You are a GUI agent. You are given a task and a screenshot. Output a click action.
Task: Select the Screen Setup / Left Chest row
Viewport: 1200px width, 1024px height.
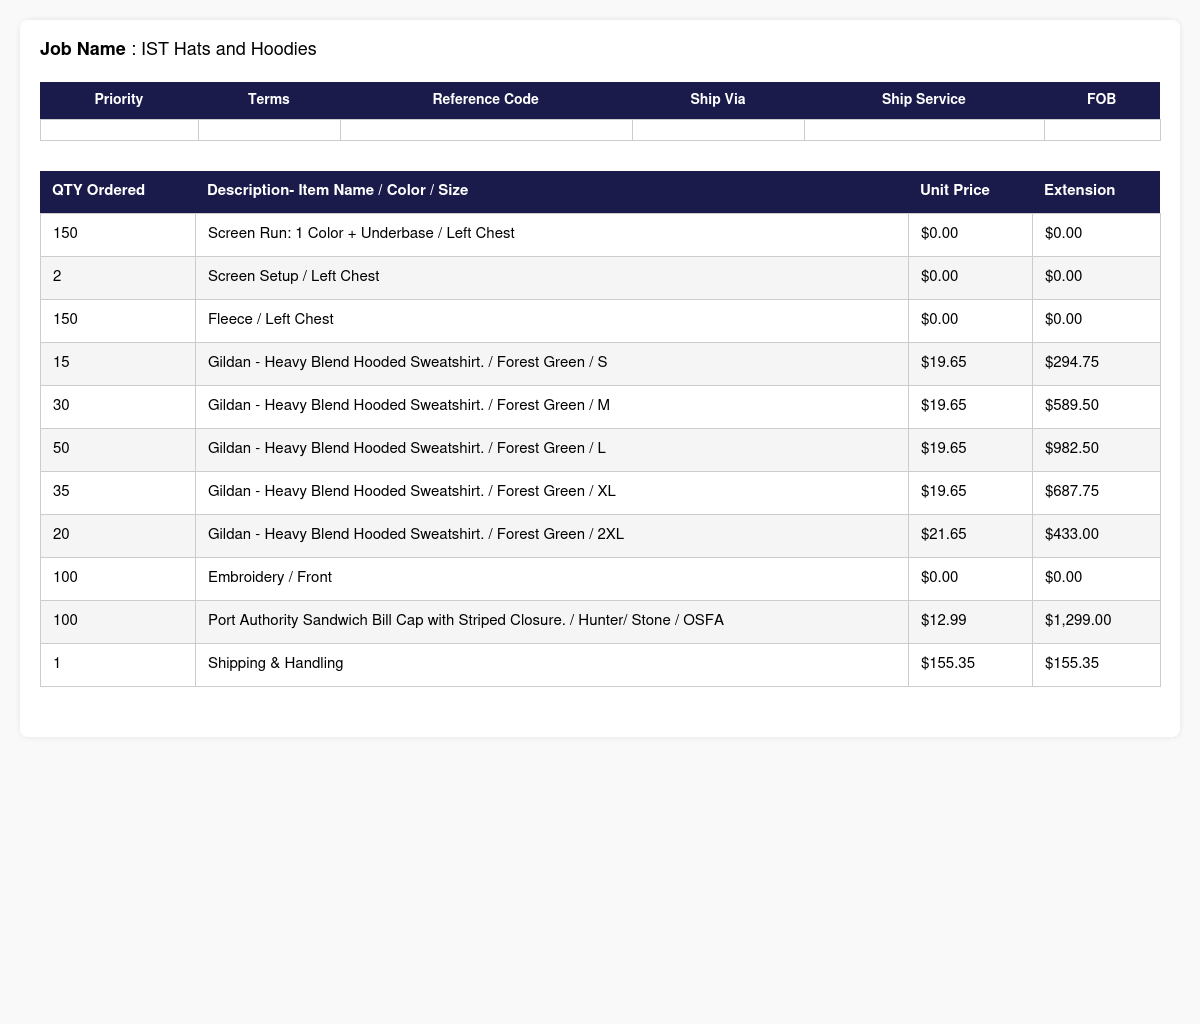[x=600, y=277]
